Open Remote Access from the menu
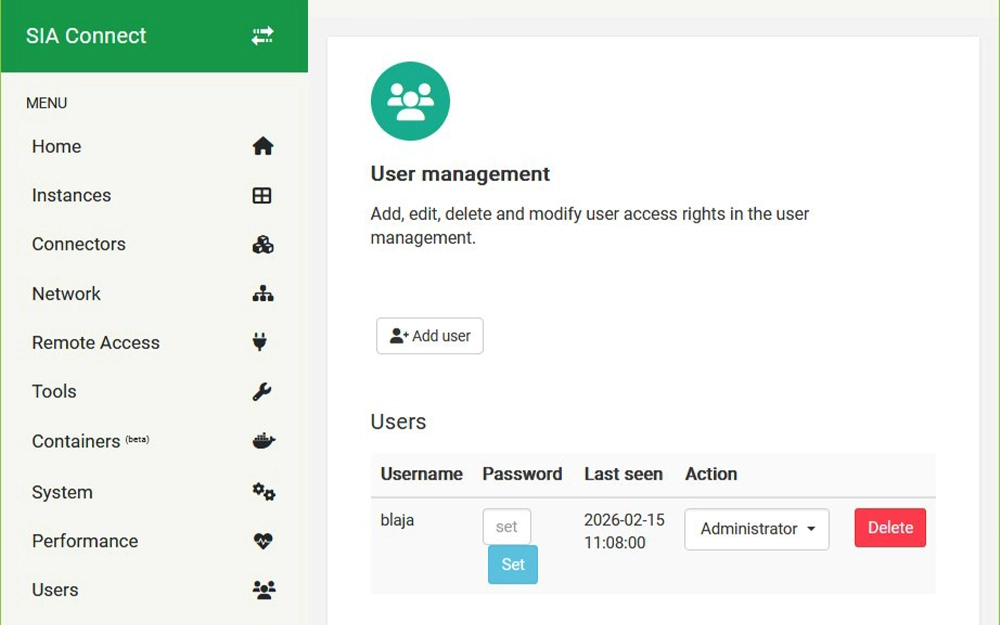This screenshot has width=1000, height=625. click(x=96, y=342)
